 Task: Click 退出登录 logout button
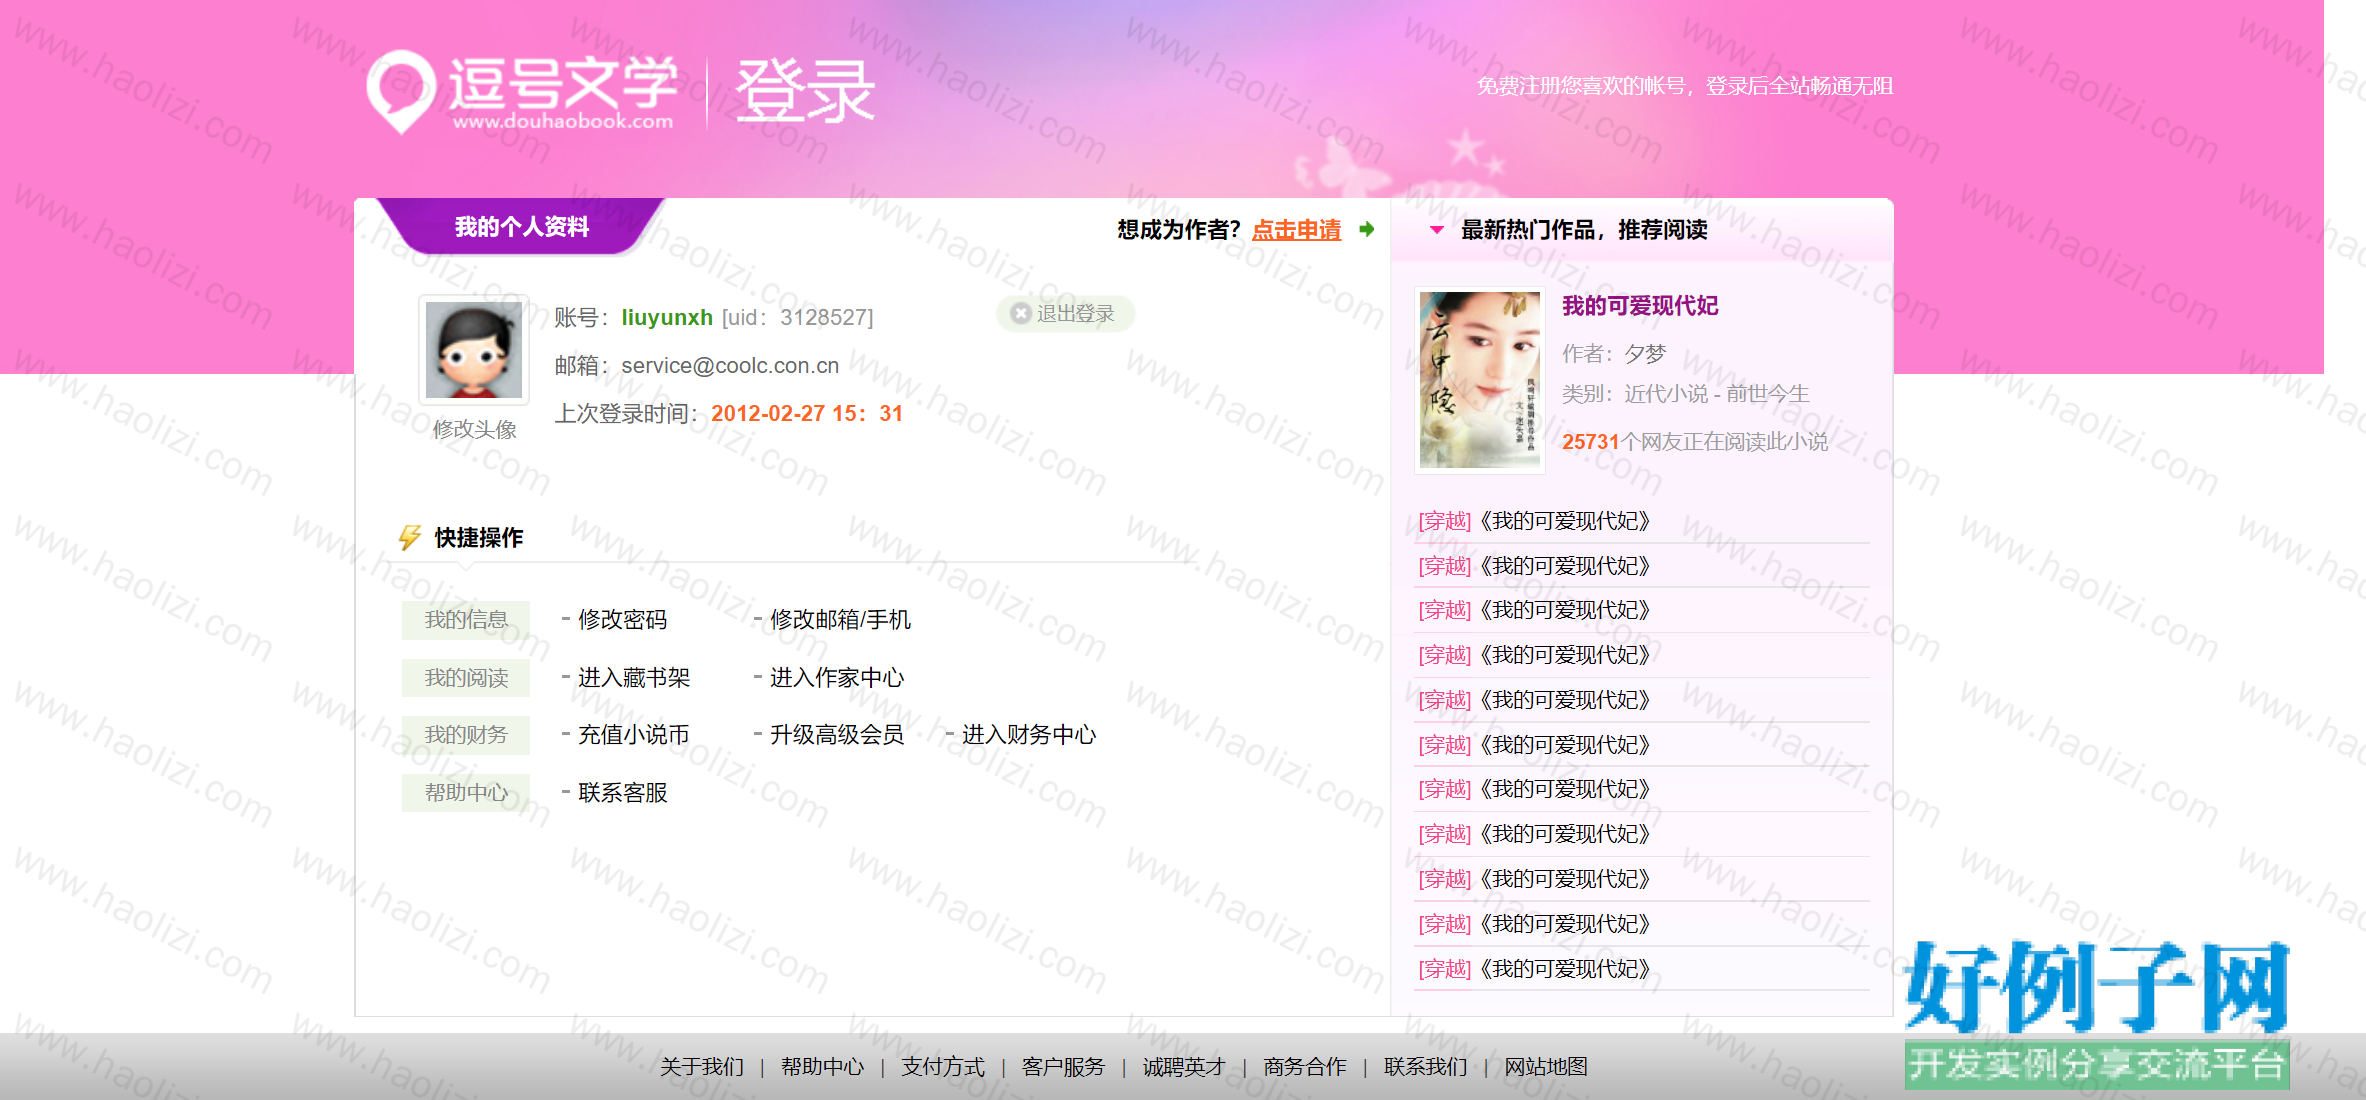point(1065,314)
